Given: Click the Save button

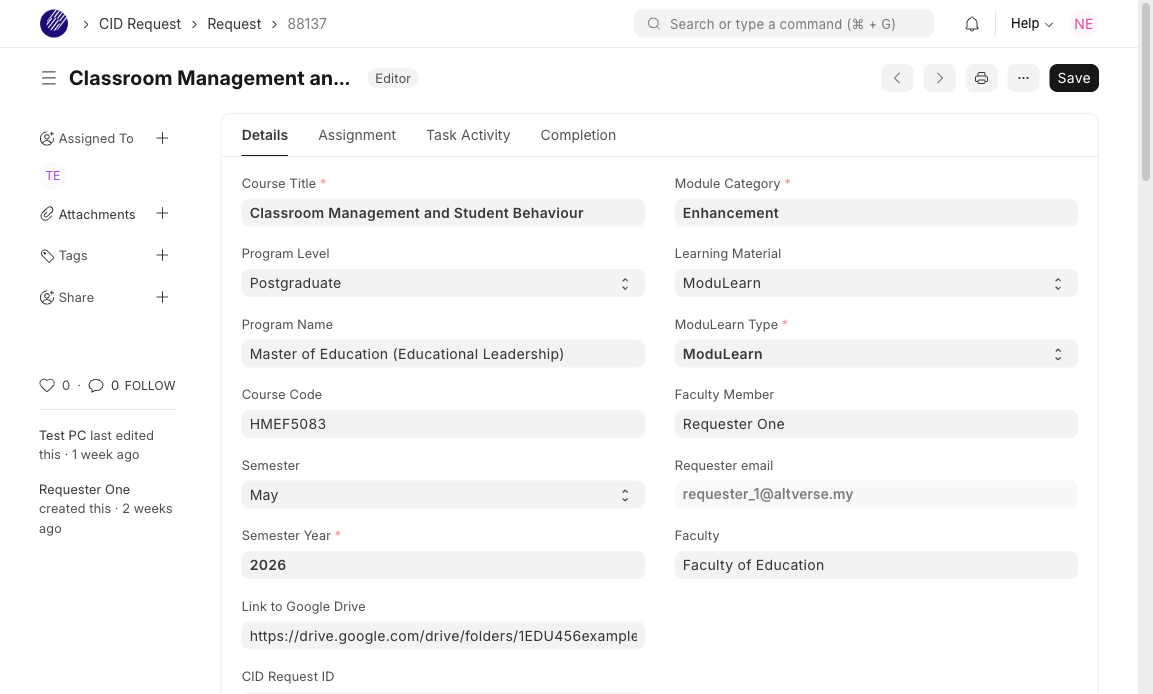Looking at the screenshot, I should 1073,78.
